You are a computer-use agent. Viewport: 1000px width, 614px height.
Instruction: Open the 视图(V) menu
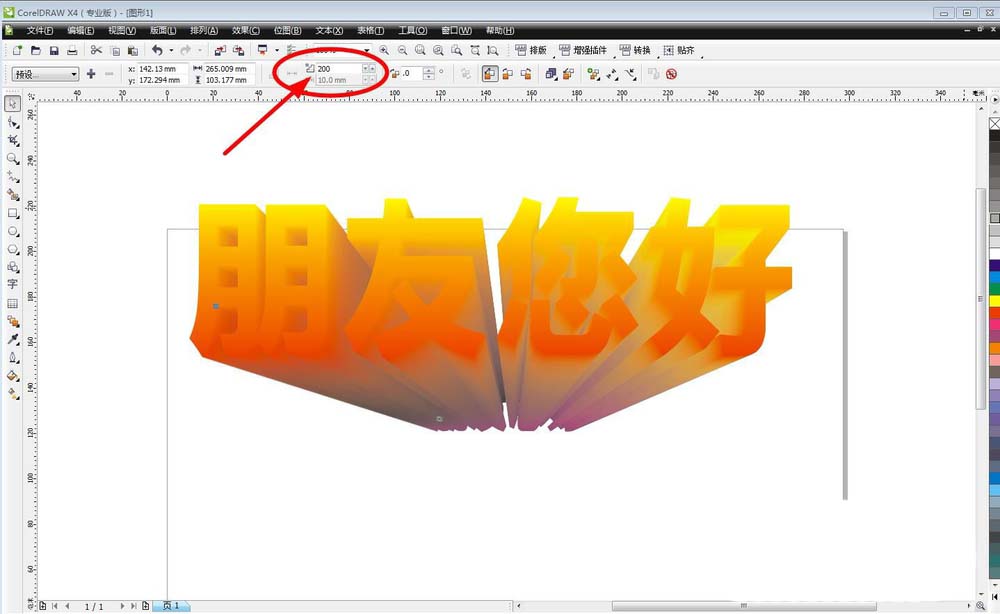[x=122, y=31]
